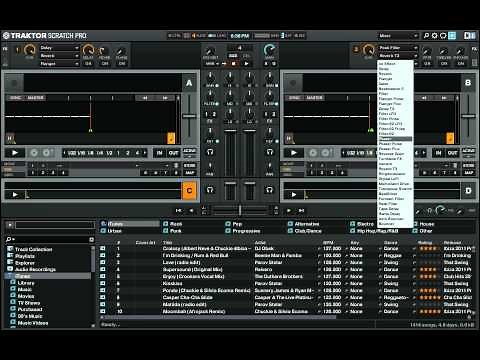This screenshot has width=480, height=360.
Task: Set loop OUT point on Deck B
Action: [452, 153]
